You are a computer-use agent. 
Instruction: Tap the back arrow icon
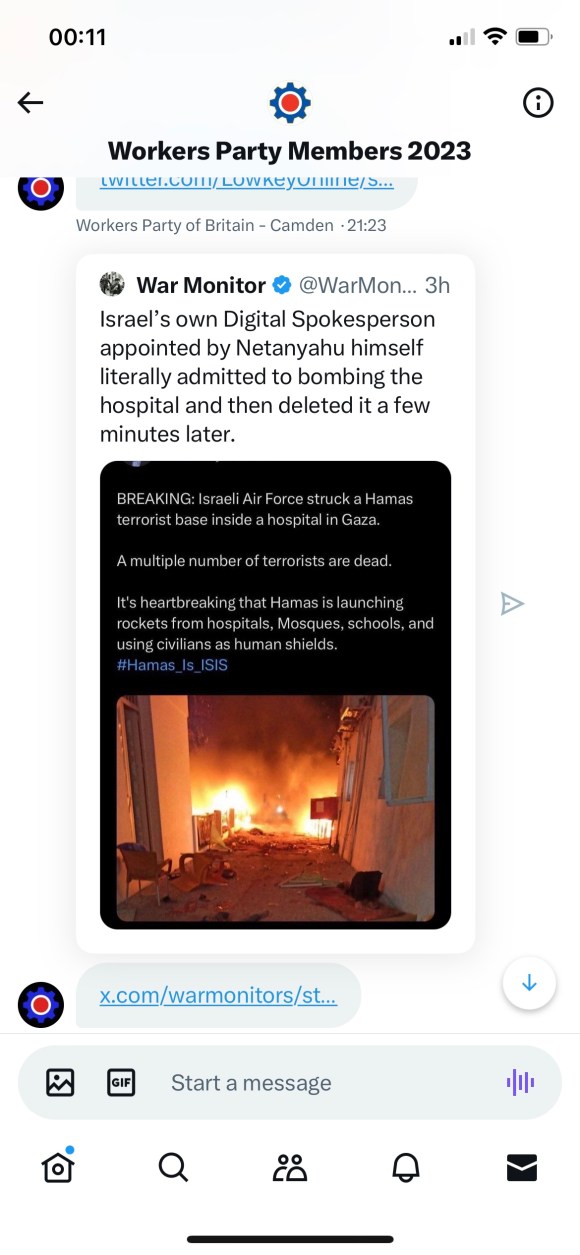(31, 102)
